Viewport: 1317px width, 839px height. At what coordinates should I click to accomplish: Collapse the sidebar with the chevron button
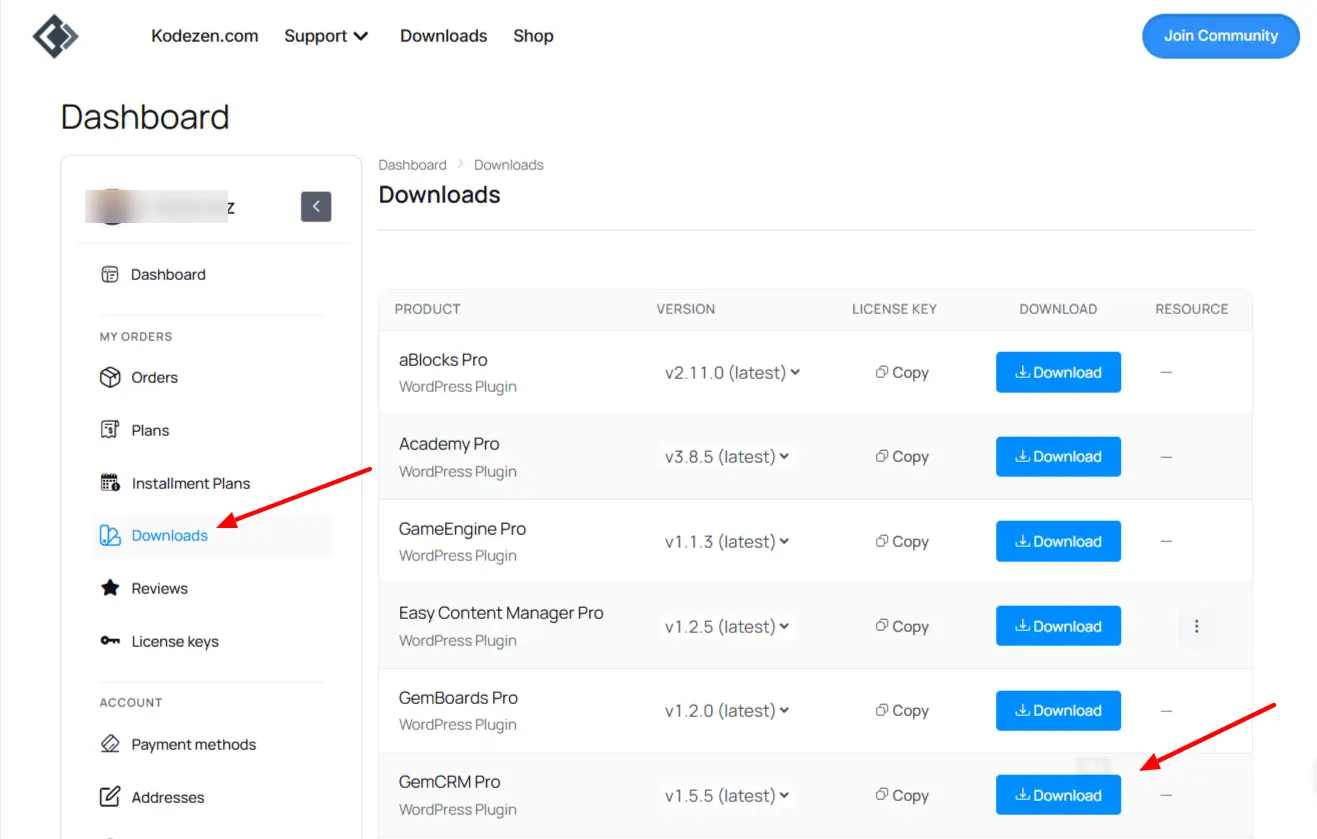(316, 207)
